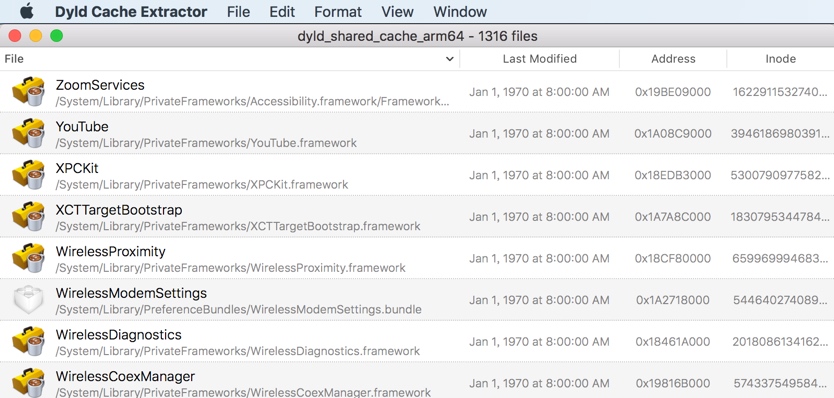Click address 0x18461A000
The height and width of the screenshot is (398, 834).
tap(673, 341)
